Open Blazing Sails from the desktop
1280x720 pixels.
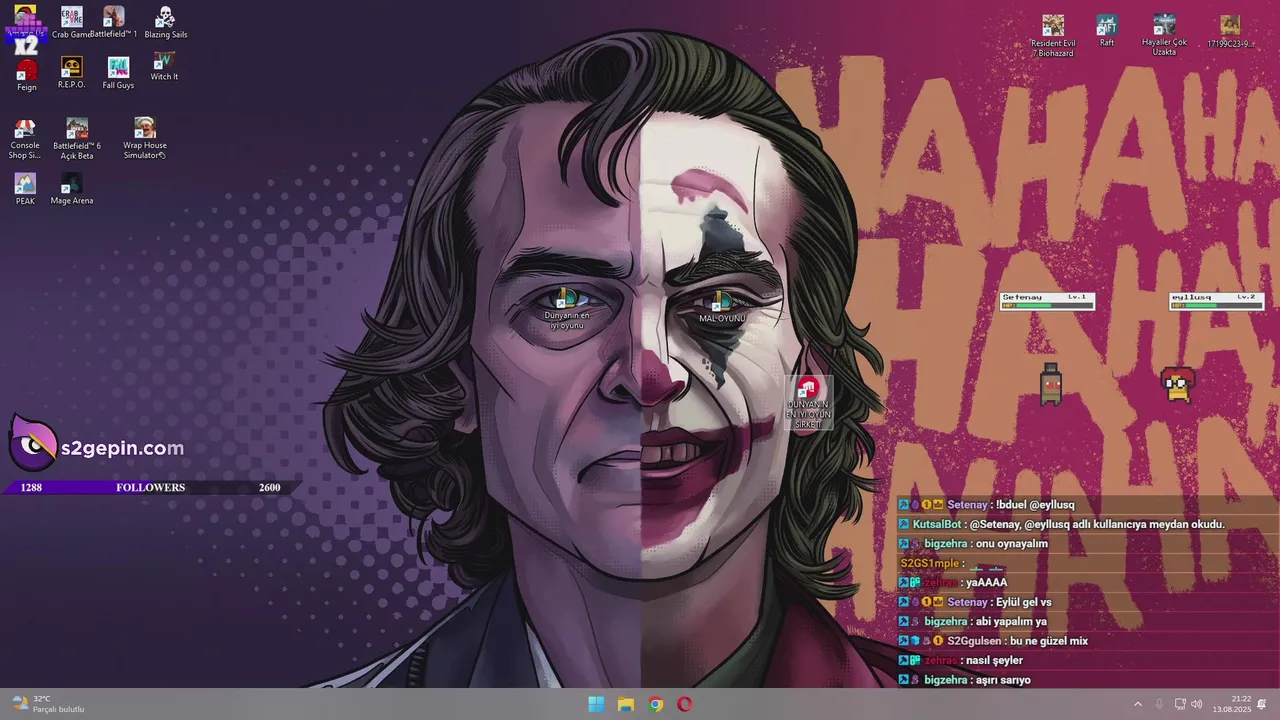165,22
